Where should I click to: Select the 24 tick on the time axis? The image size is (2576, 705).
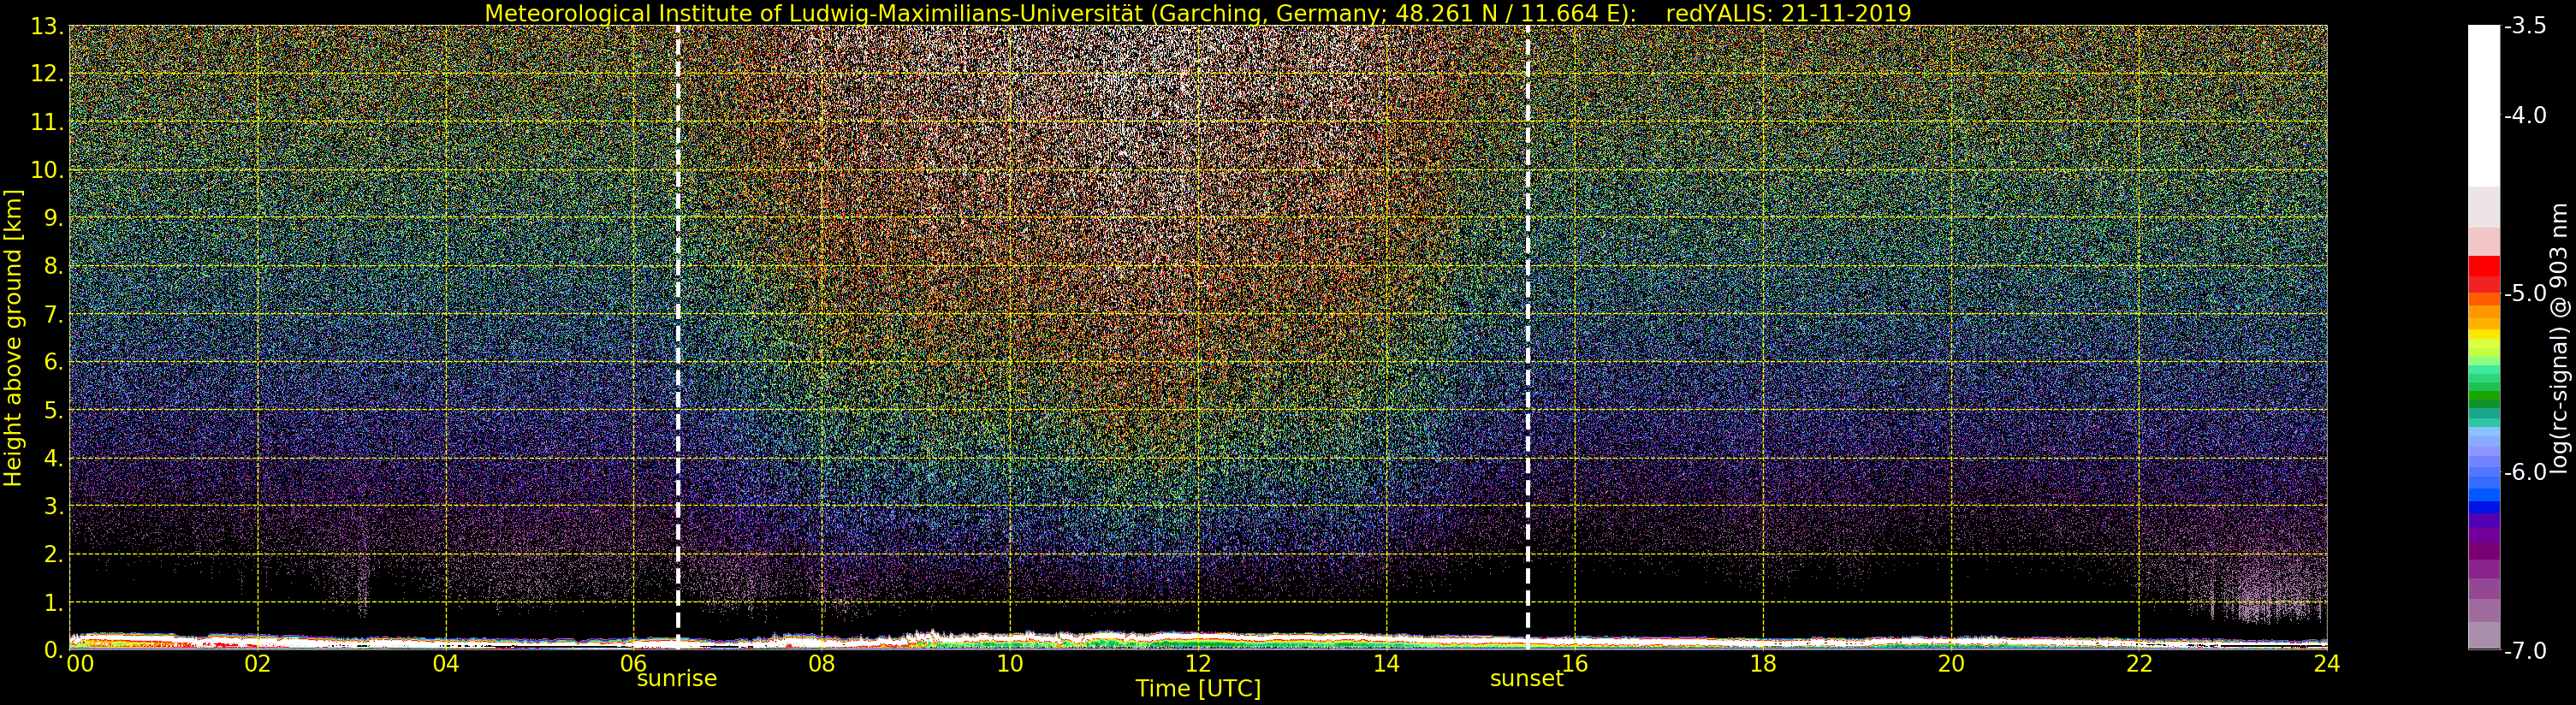tap(2326, 663)
